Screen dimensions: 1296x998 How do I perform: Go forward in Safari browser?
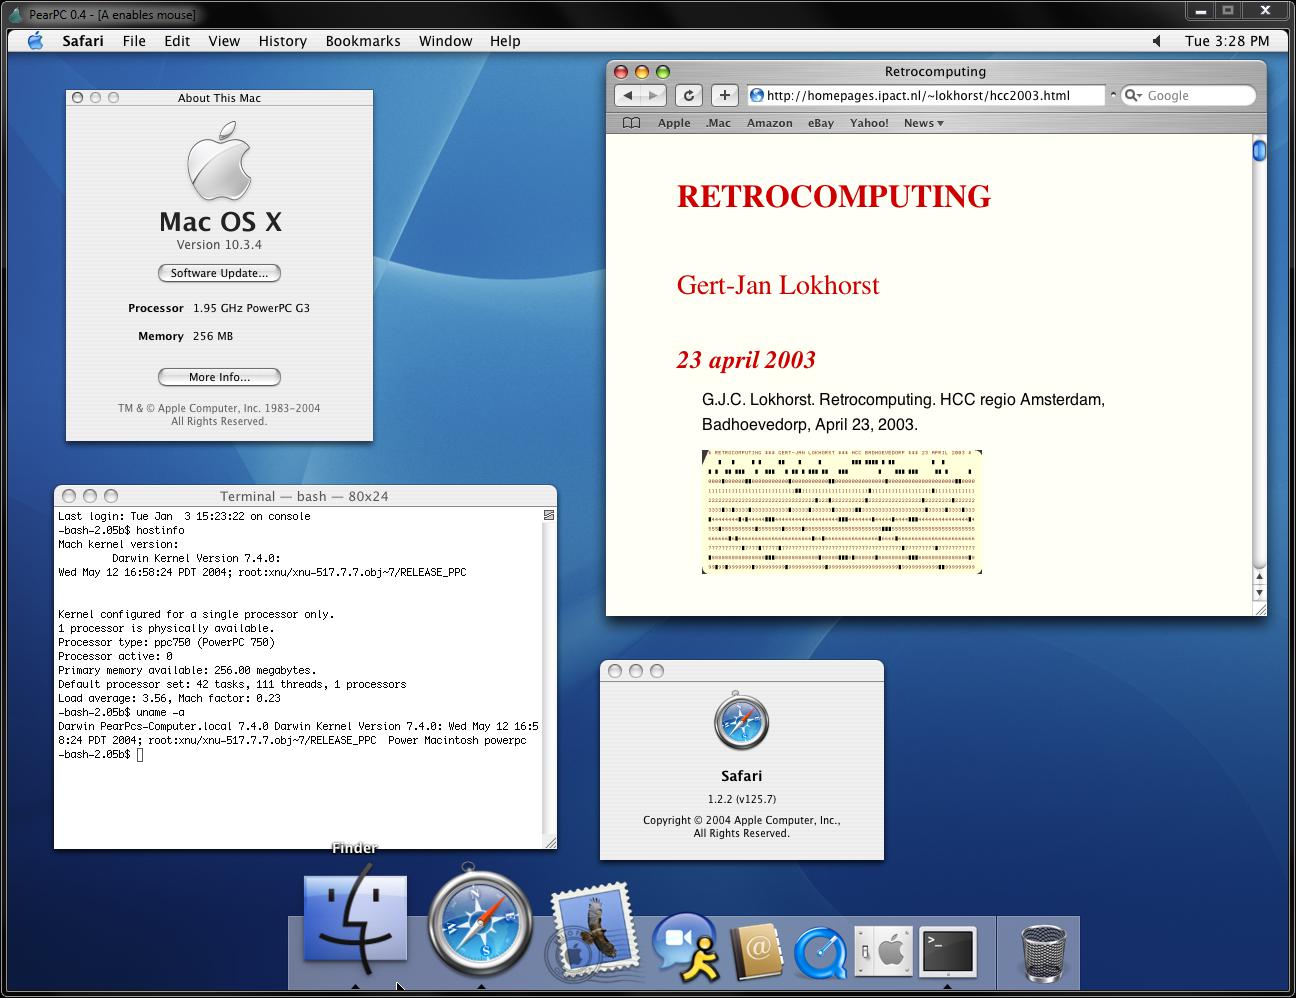click(654, 95)
